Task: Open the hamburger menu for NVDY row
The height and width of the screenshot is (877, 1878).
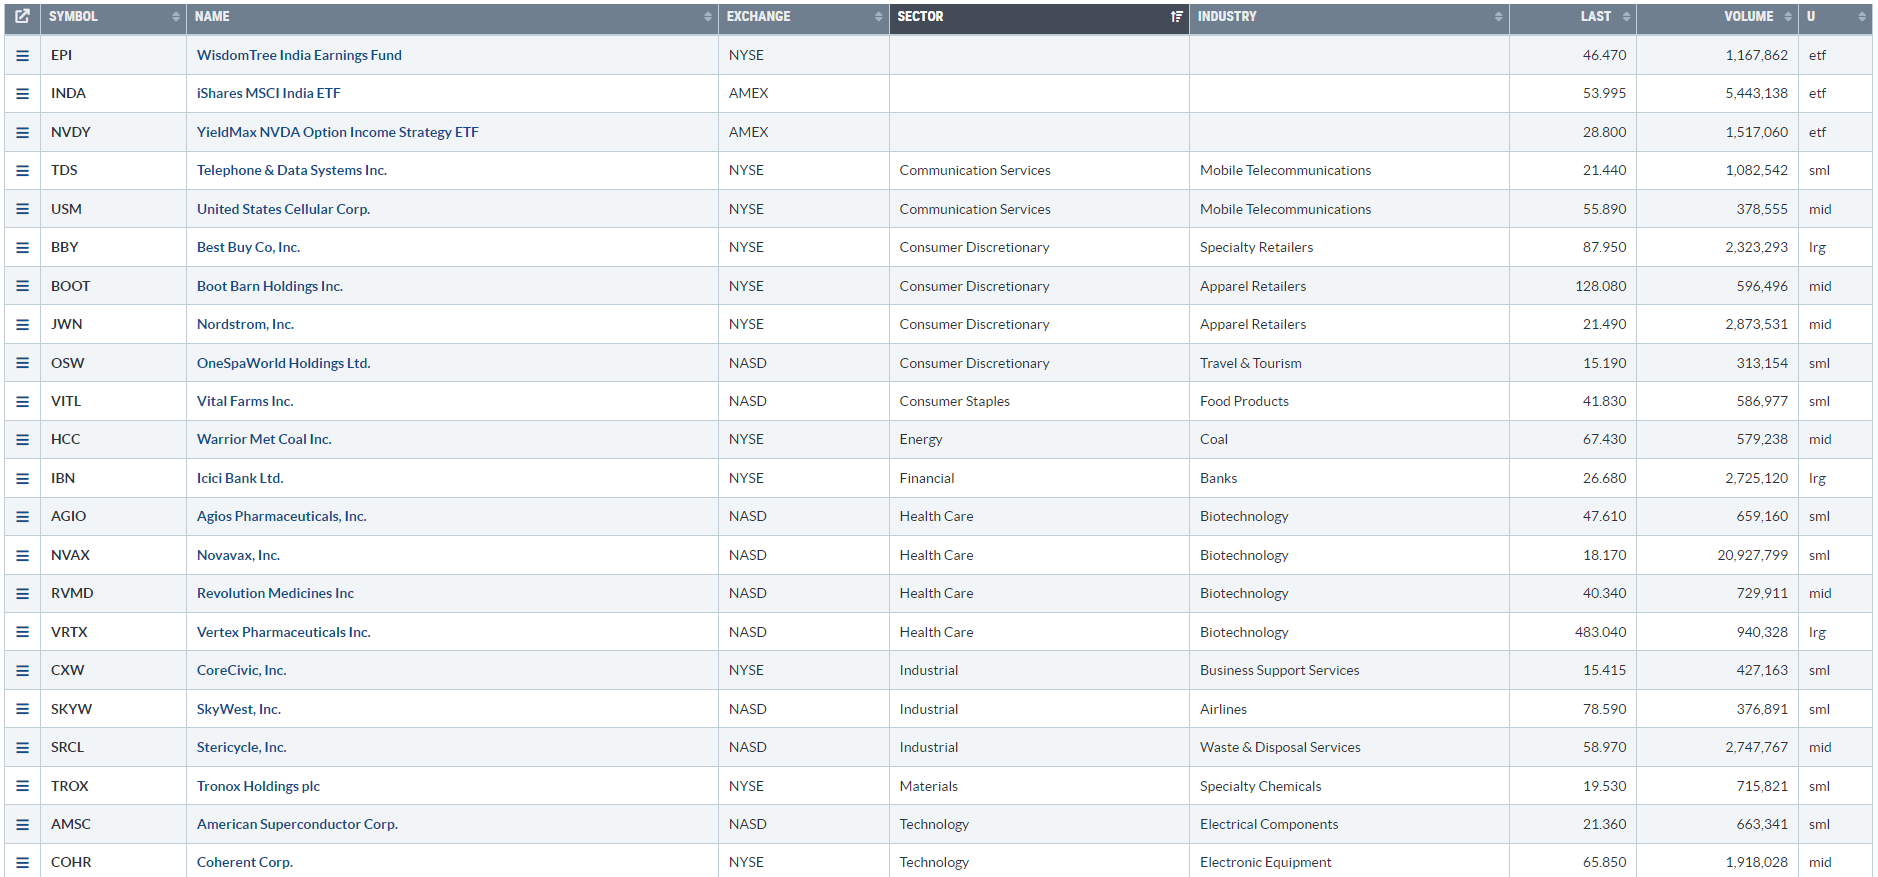Action: pos(22,133)
